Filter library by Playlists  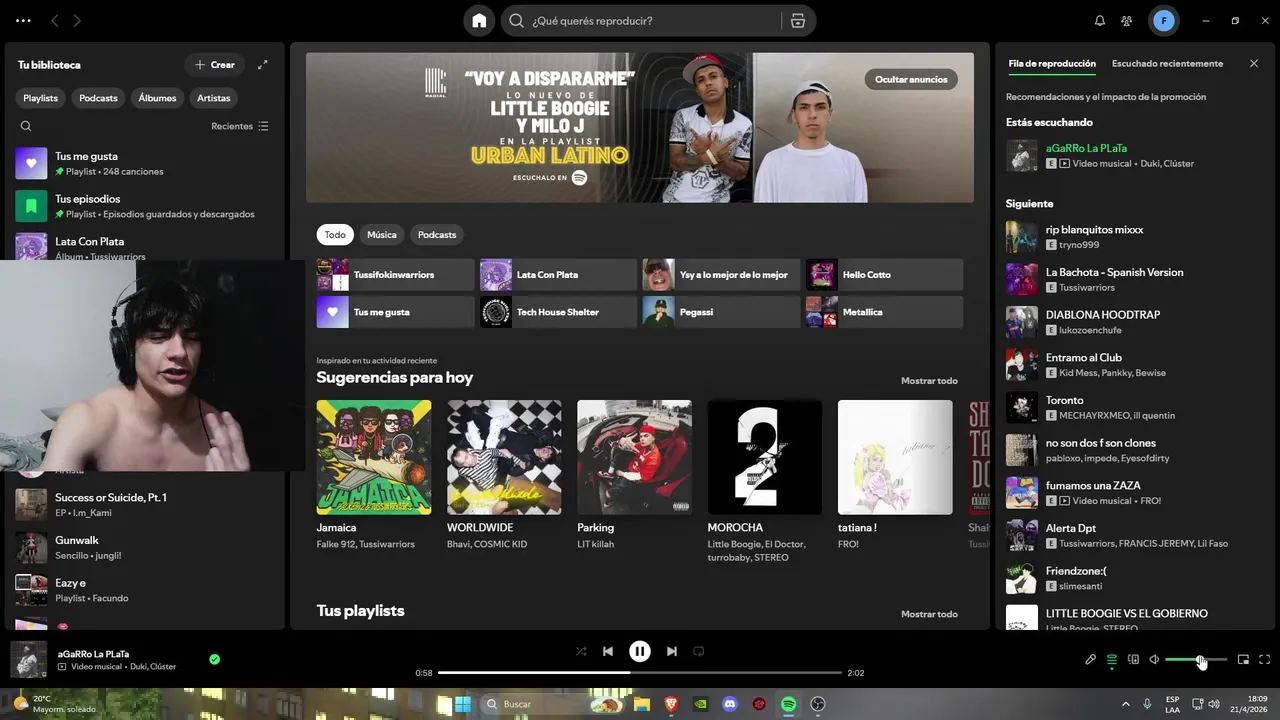(x=41, y=98)
